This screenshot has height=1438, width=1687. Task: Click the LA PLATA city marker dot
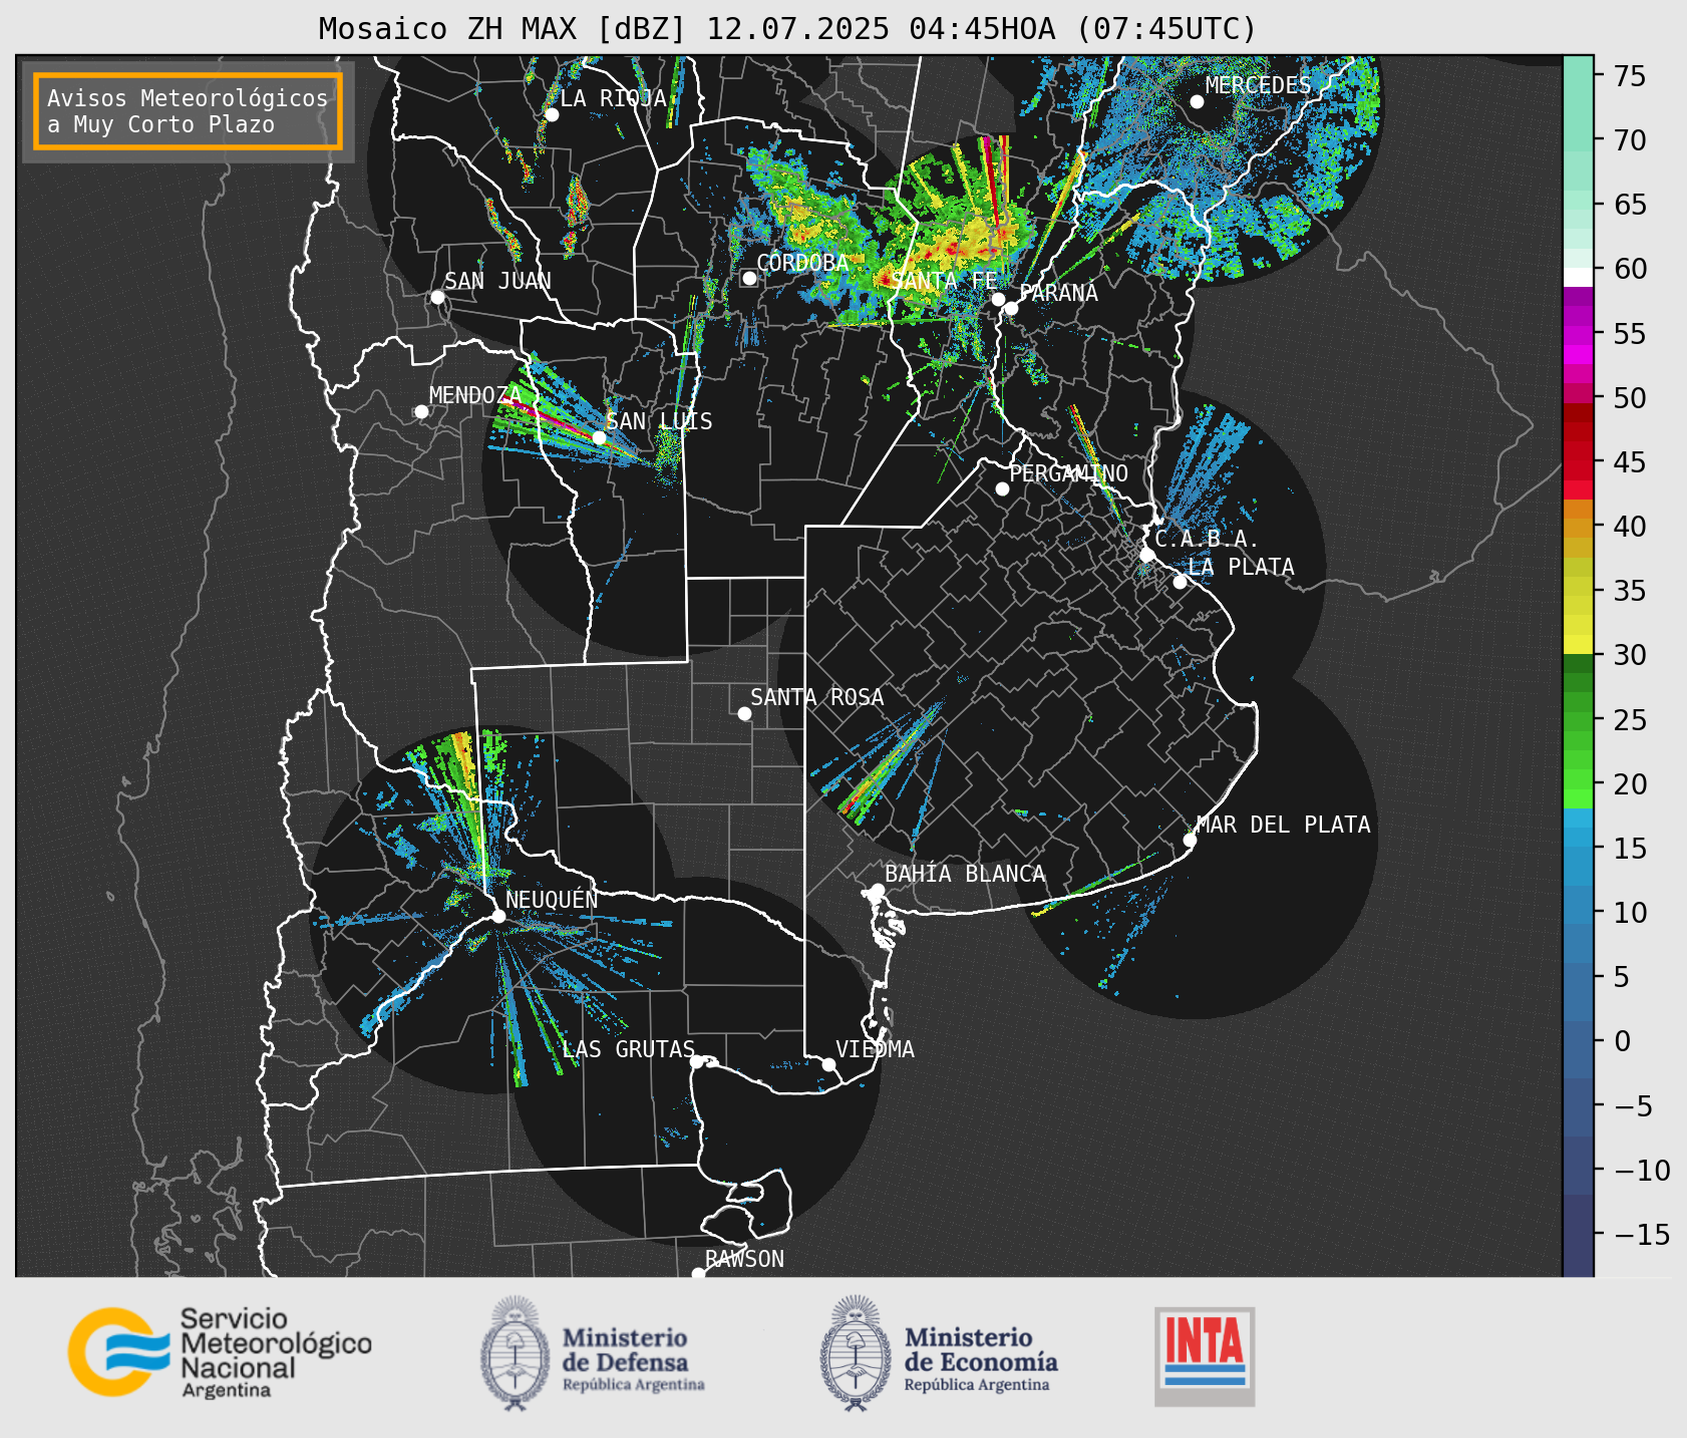(1180, 582)
